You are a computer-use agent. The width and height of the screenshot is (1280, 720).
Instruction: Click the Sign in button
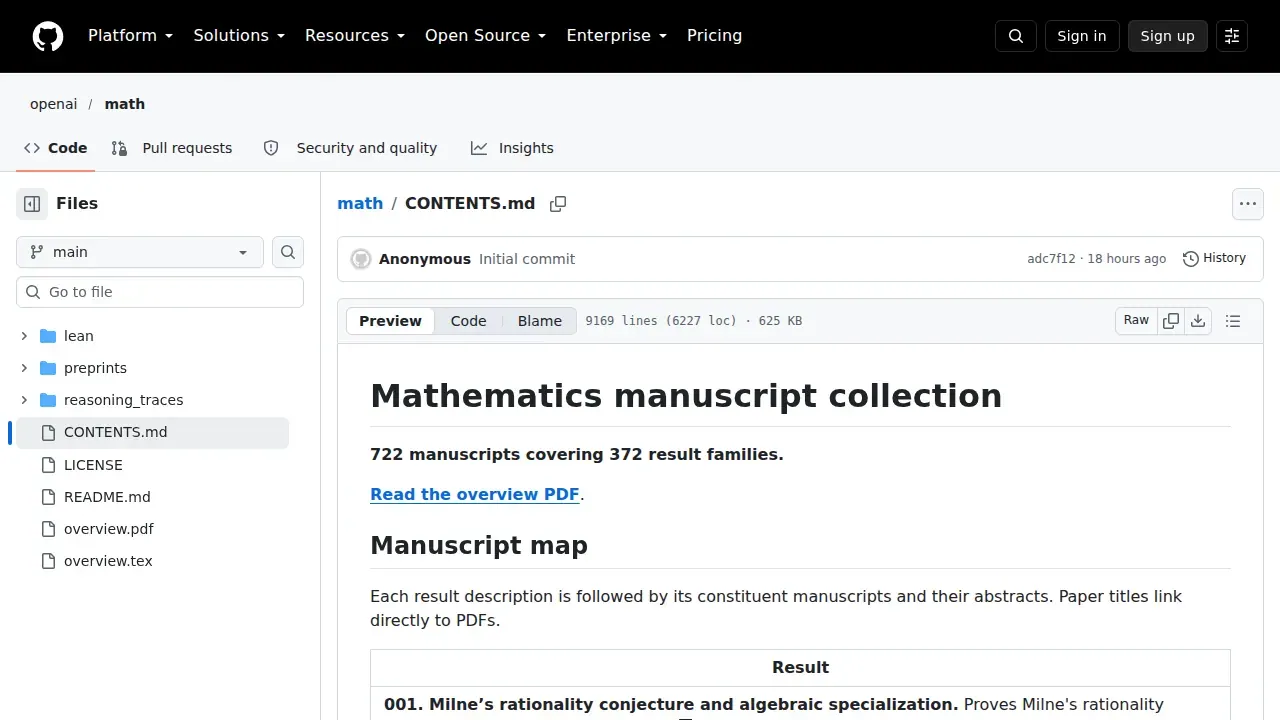click(x=1082, y=36)
